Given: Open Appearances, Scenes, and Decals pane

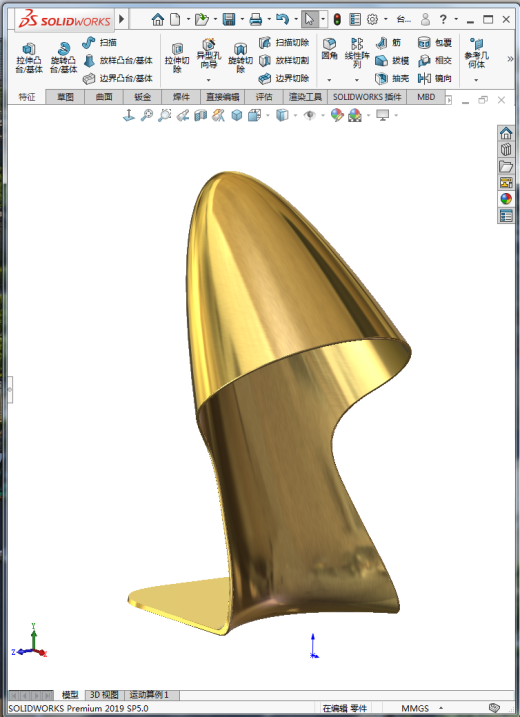Looking at the screenshot, I should (506, 199).
